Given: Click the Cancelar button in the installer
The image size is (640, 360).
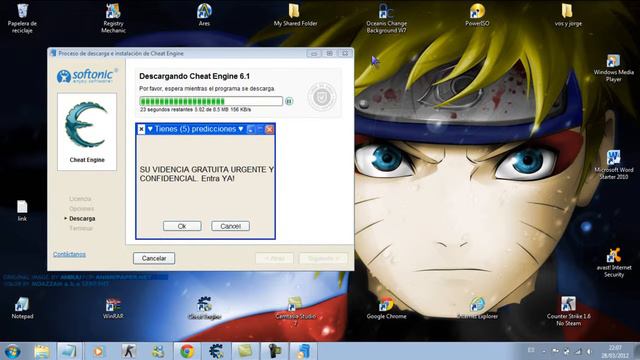Looking at the screenshot, I should (x=154, y=258).
